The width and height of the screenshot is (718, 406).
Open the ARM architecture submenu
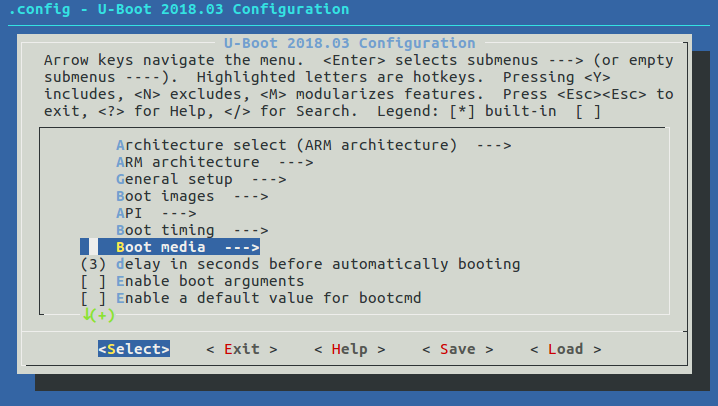(215, 162)
